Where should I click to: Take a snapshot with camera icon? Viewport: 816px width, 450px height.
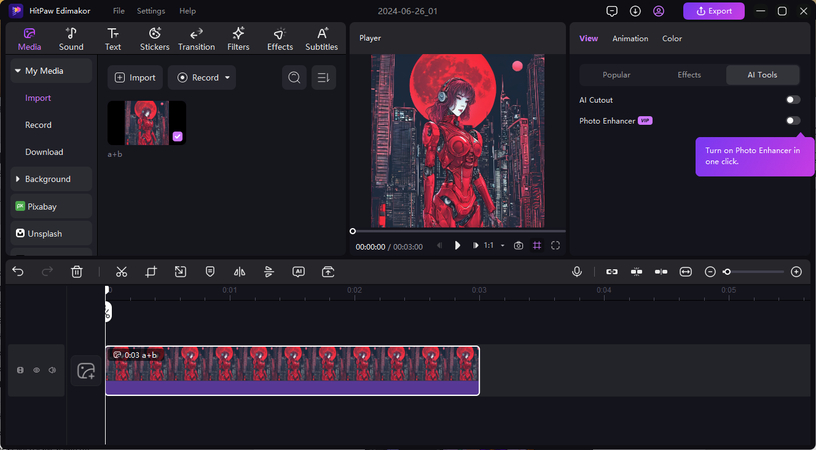(518, 245)
